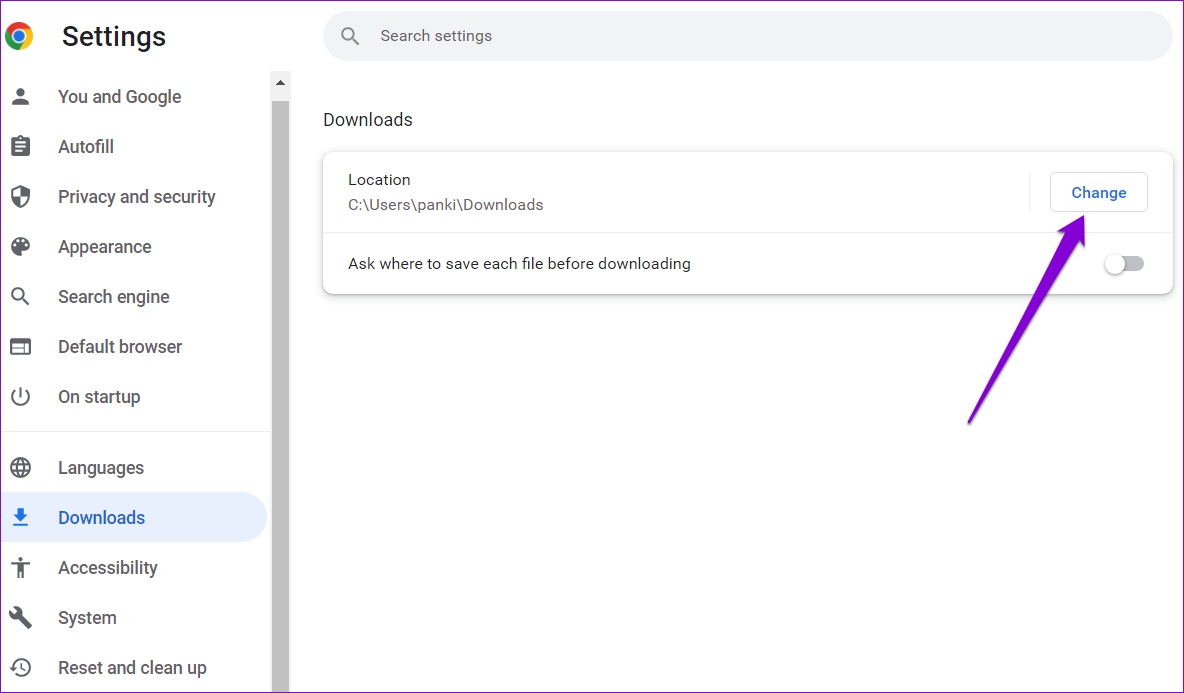1184x693 pixels.
Task: Enable ask where to save each file toggle
Action: pos(1124,263)
